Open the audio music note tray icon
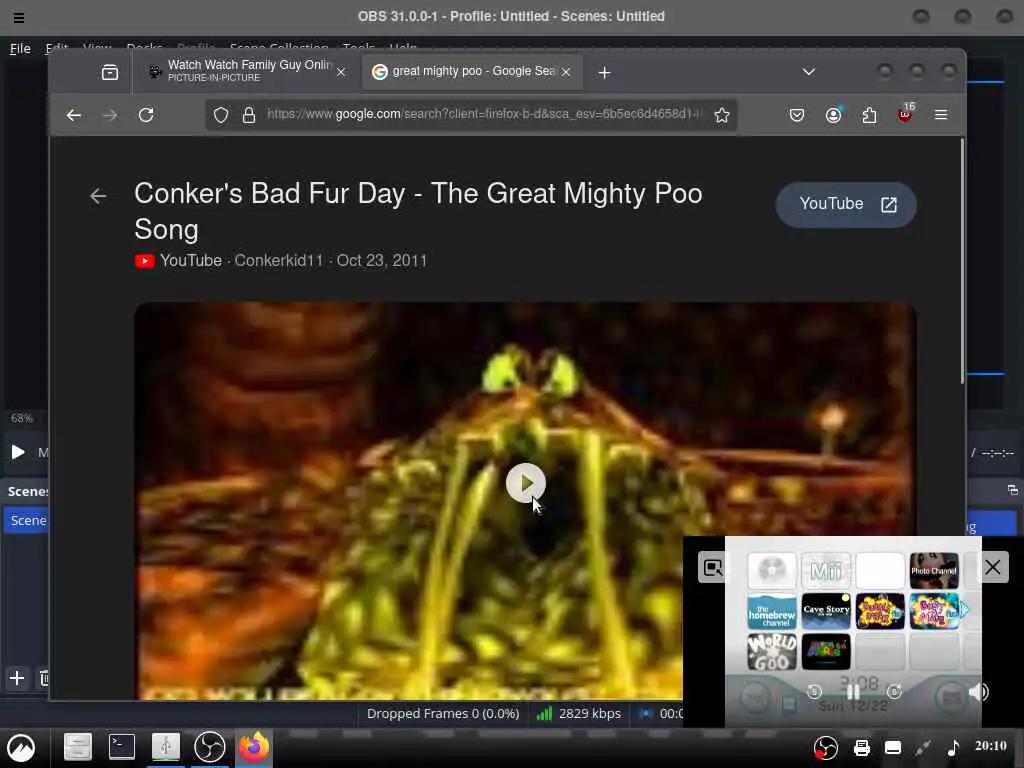The image size is (1024, 768). (953, 748)
